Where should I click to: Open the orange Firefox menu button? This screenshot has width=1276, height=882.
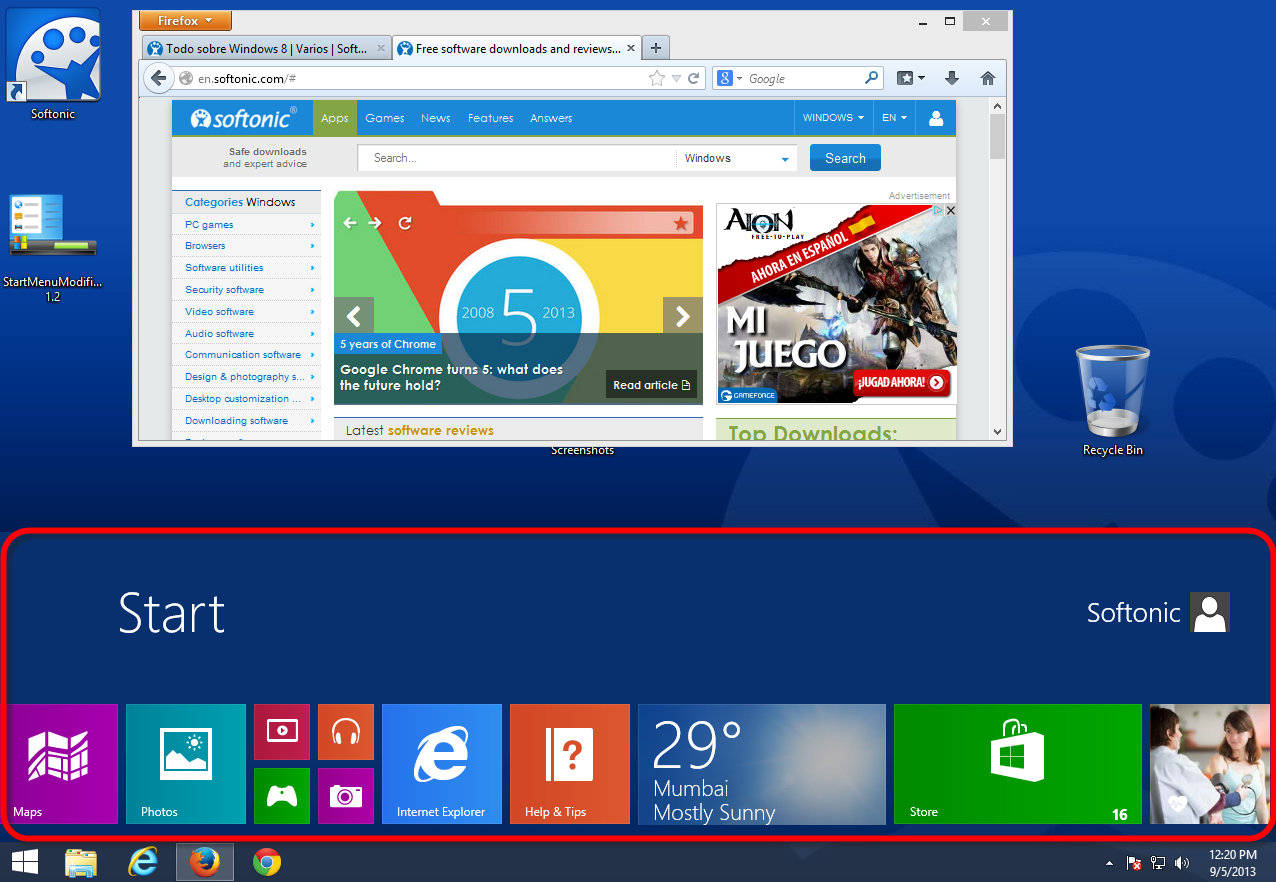185,21
